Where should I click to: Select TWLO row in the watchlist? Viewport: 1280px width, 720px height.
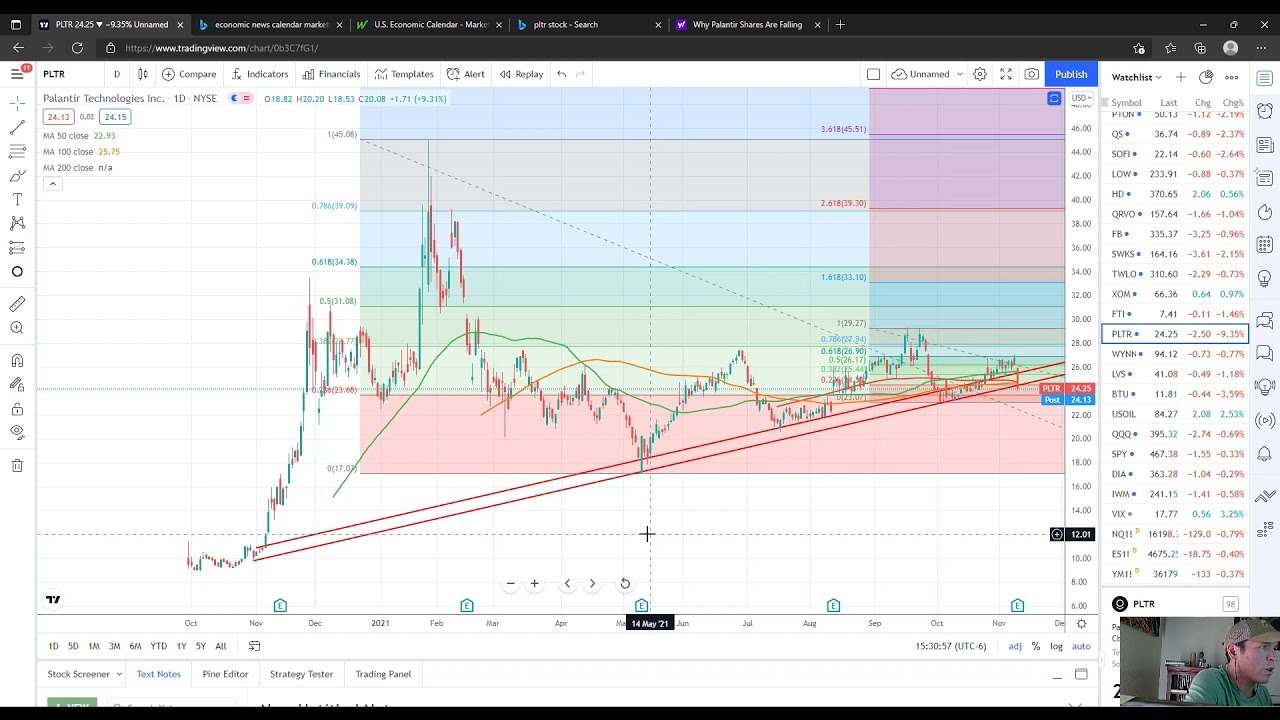[1175, 274]
